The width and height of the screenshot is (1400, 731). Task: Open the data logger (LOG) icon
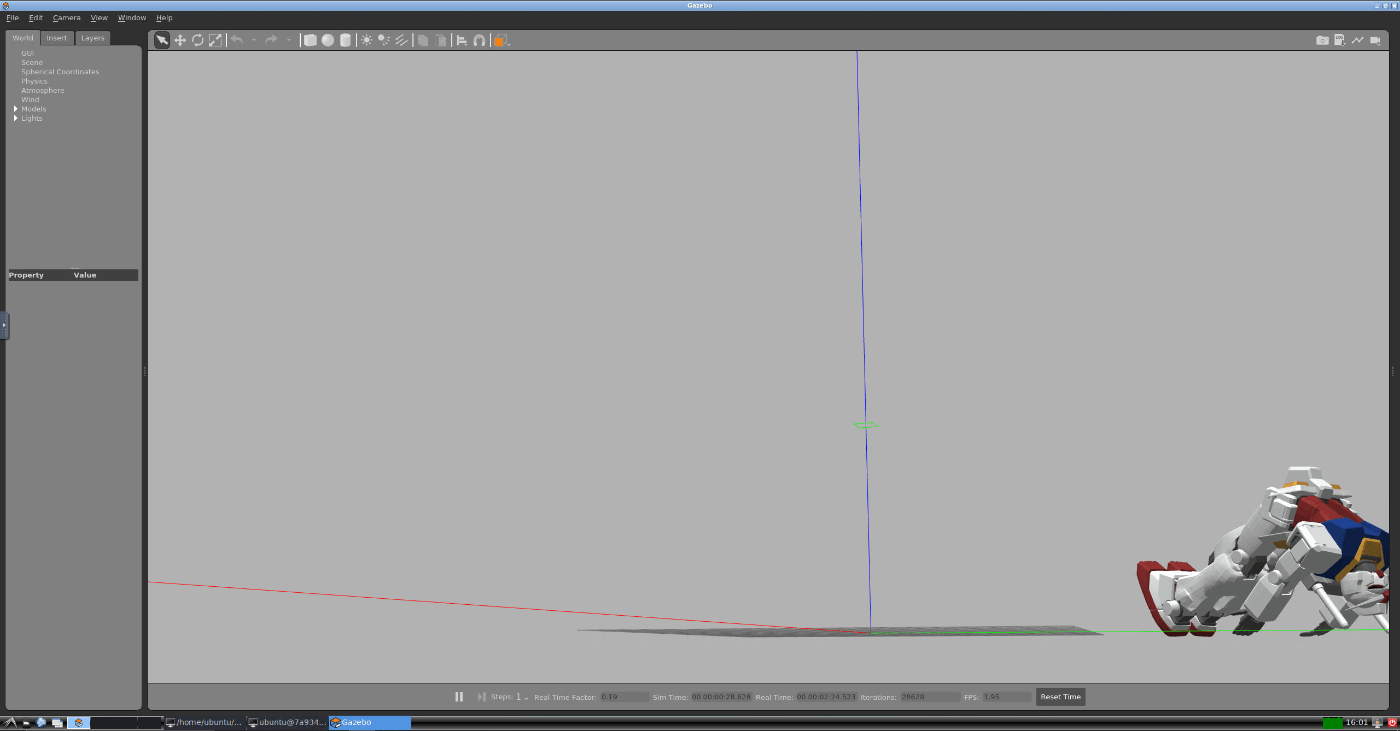[1341, 40]
